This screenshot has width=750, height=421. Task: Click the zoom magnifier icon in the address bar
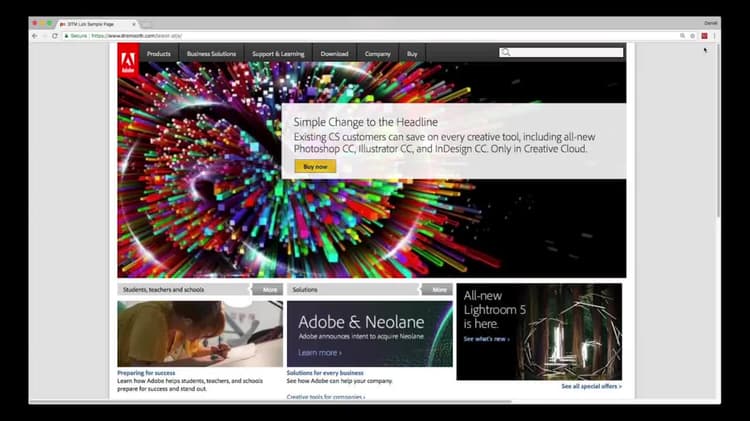682,36
